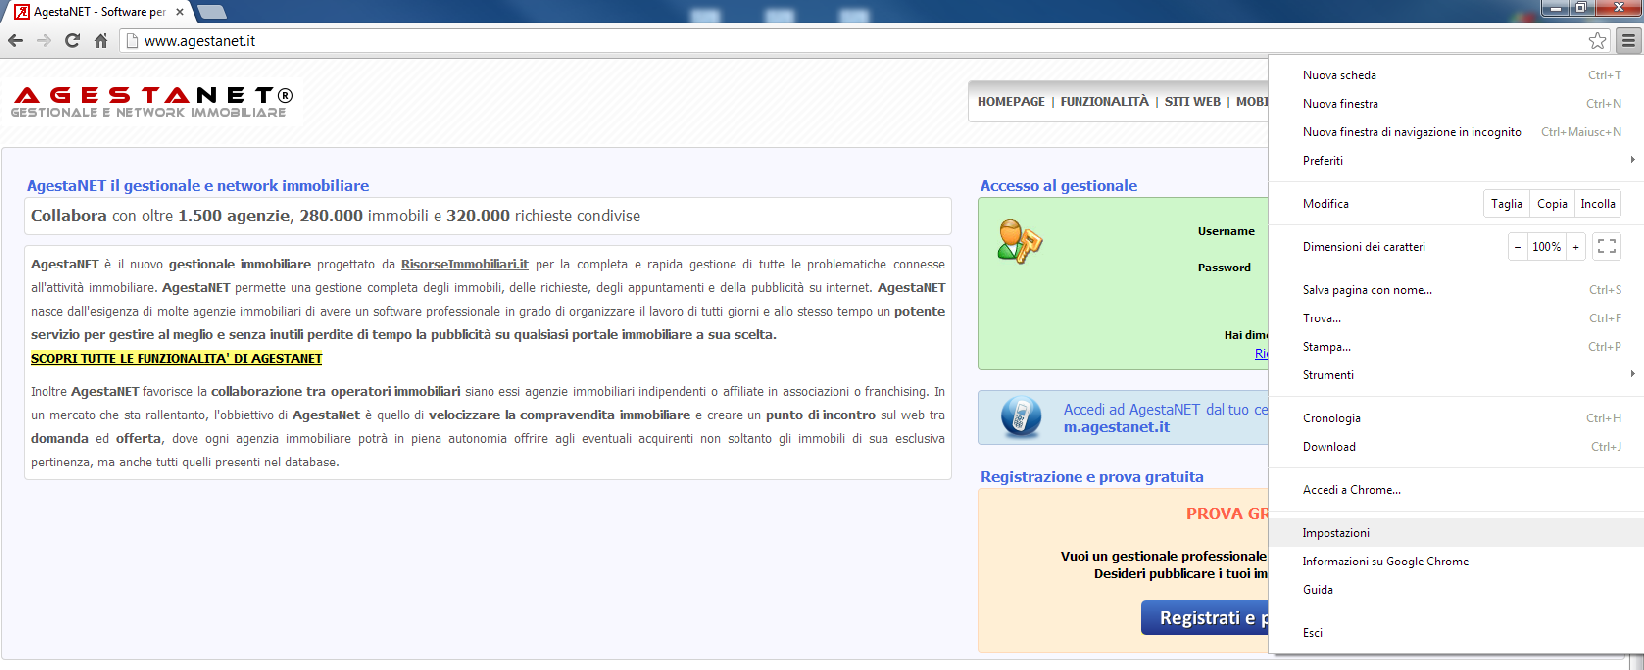Close the Chrome hamburger menu button
The image size is (1644, 670).
click(1628, 41)
